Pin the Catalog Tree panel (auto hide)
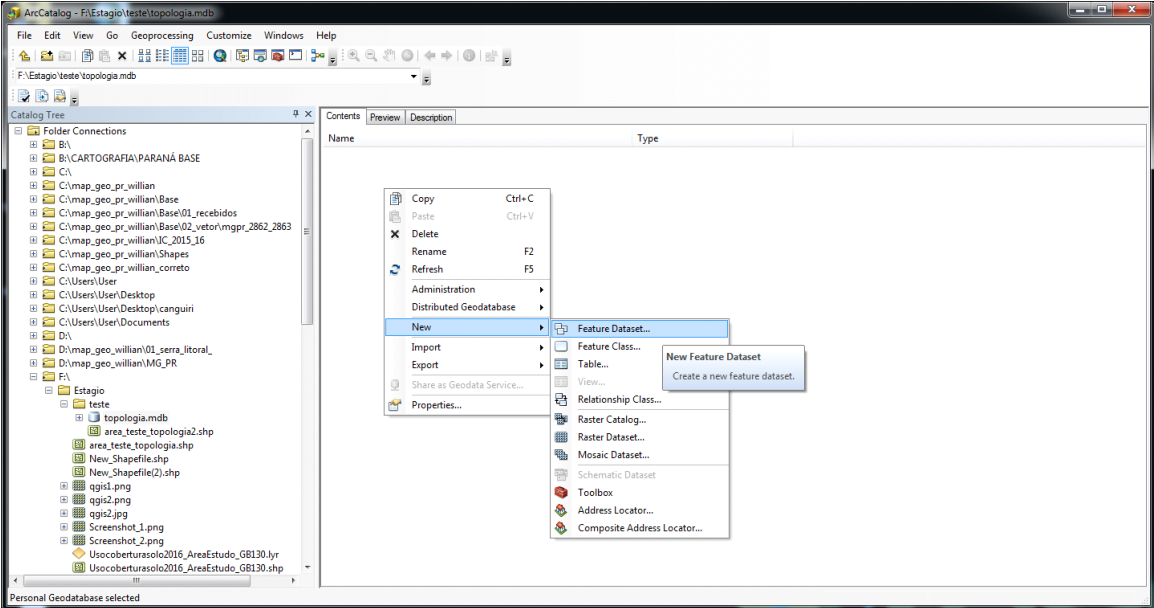The width and height of the screenshot is (1154, 608). (x=296, y=114)
